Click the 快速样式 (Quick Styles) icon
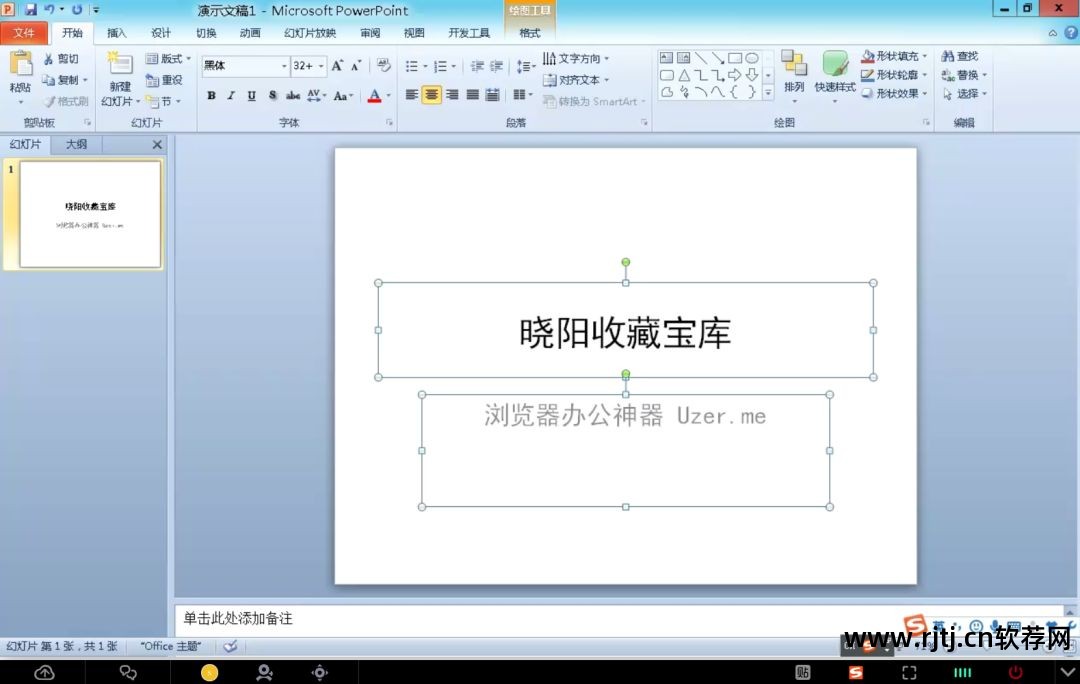The image size is (1080, 684). (x=835, y=75)
